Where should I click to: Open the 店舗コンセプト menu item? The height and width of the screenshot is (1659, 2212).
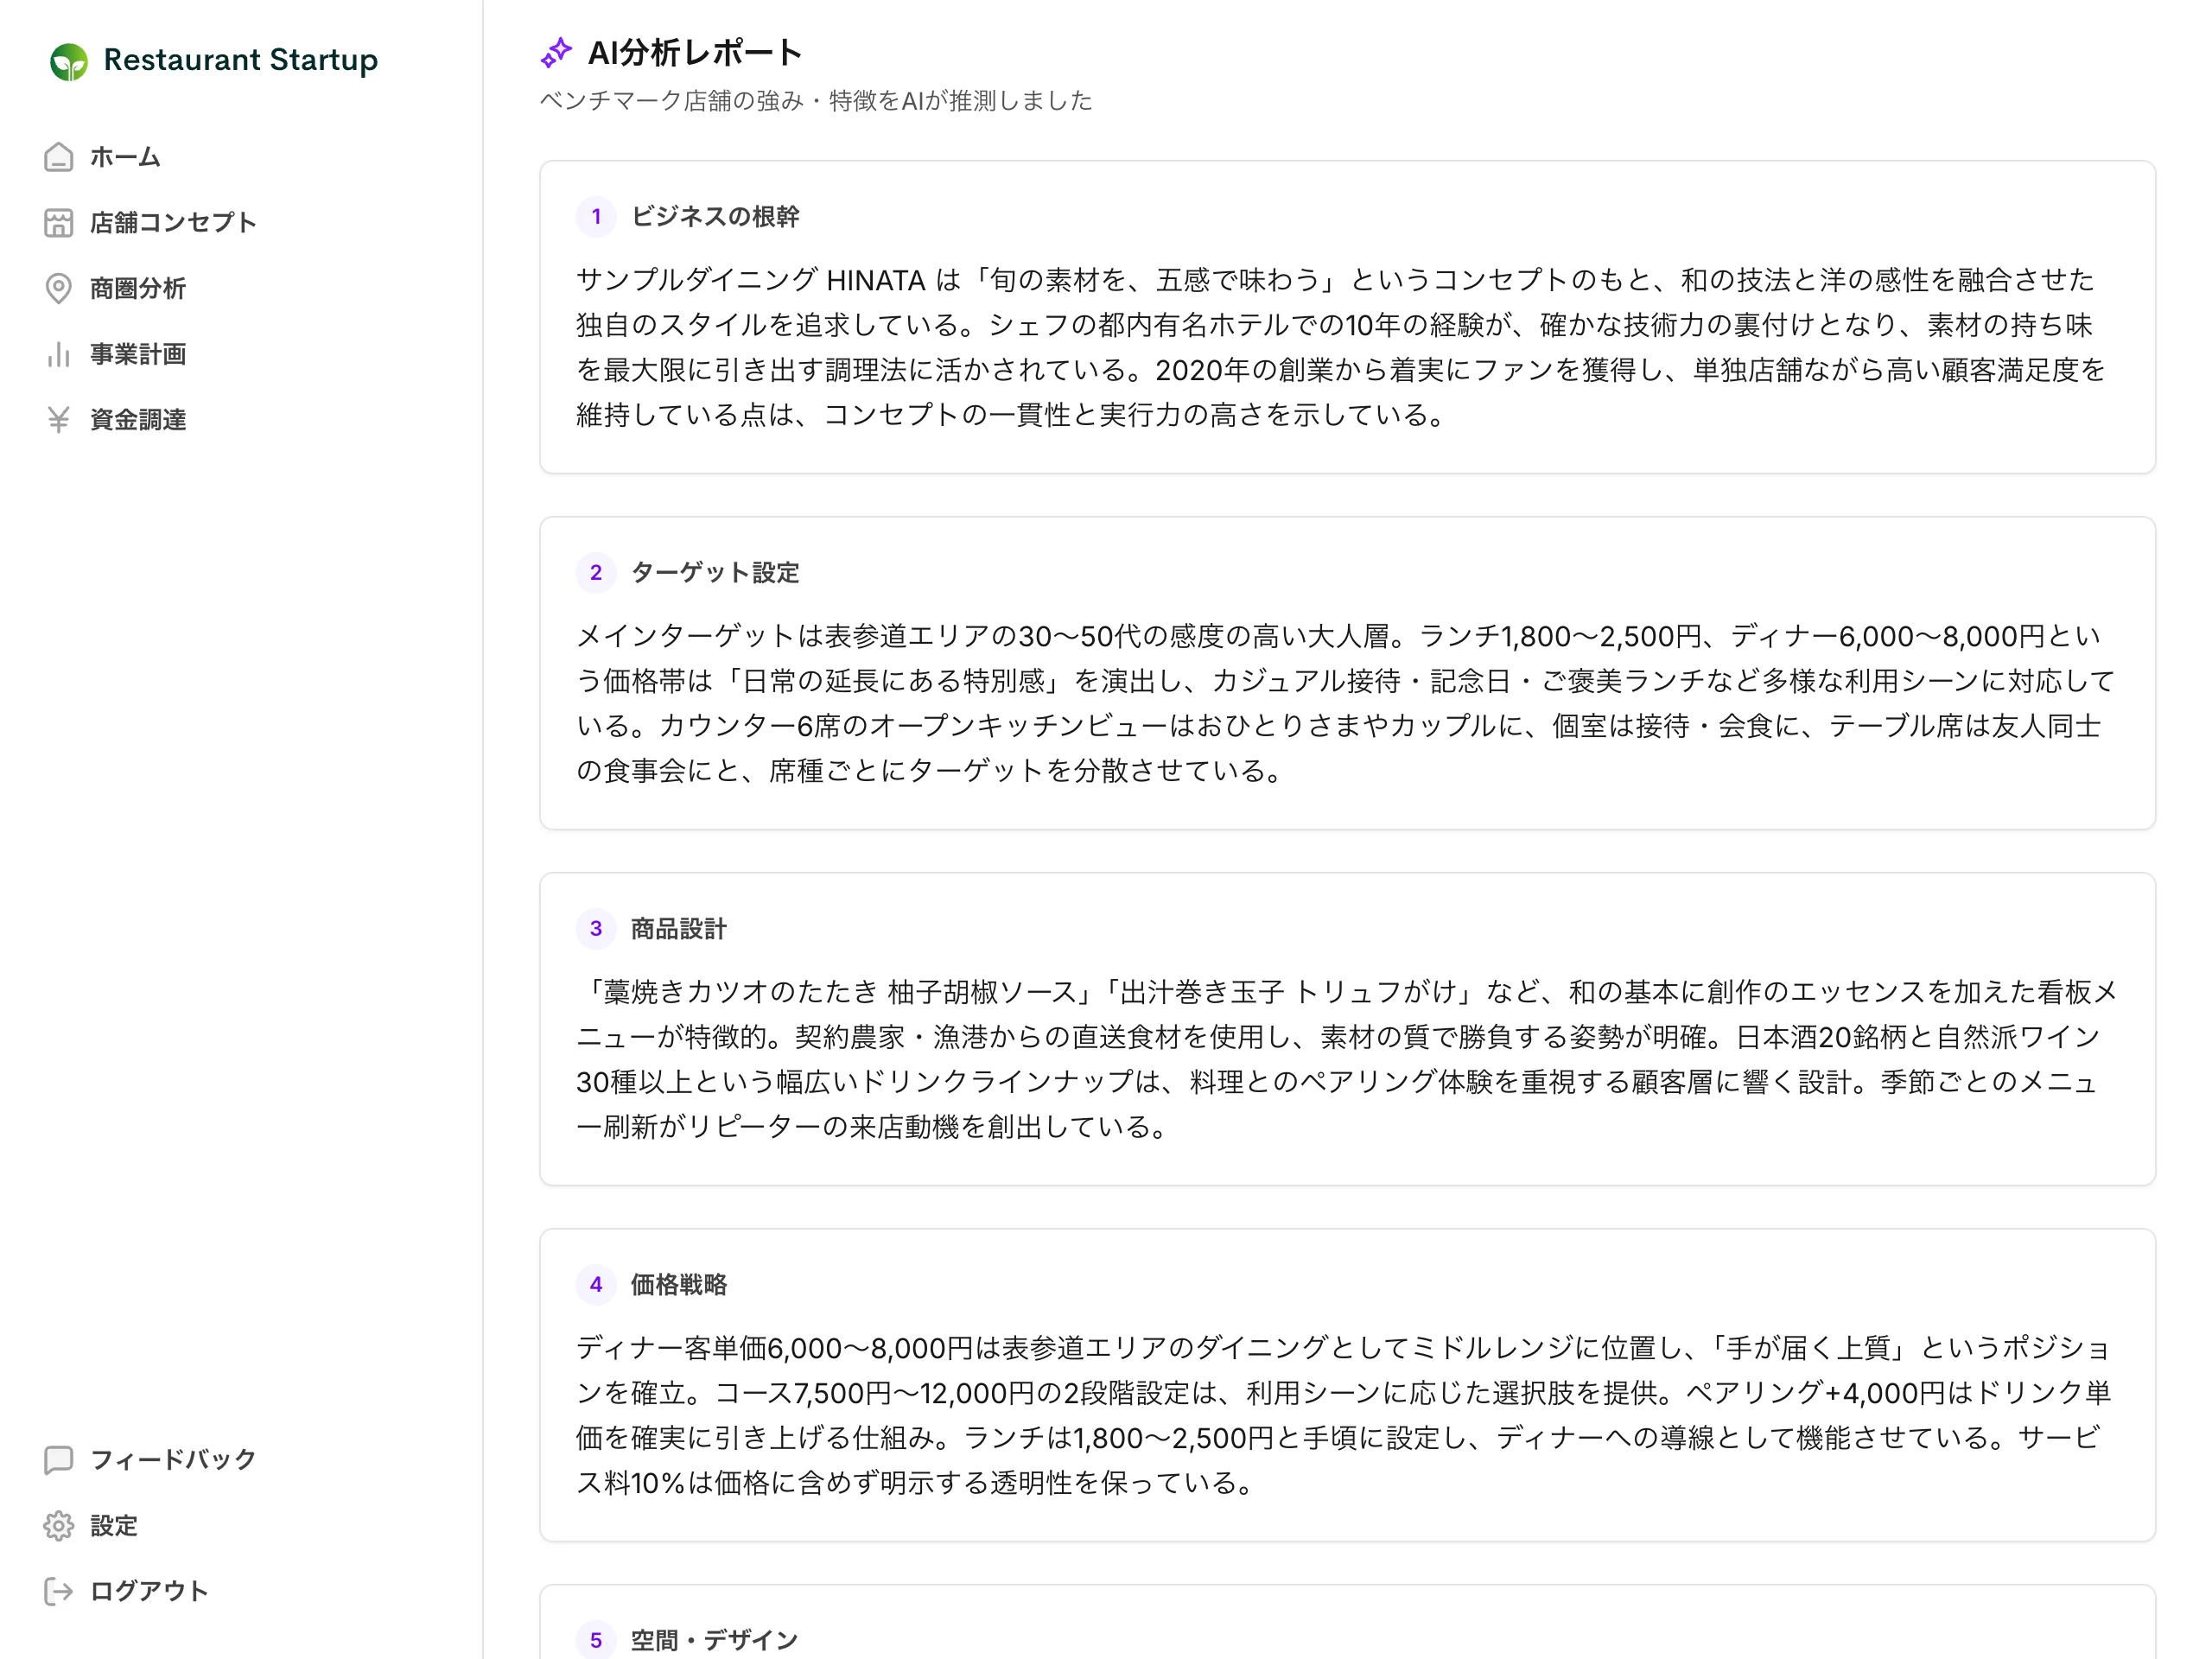[173, 223]
